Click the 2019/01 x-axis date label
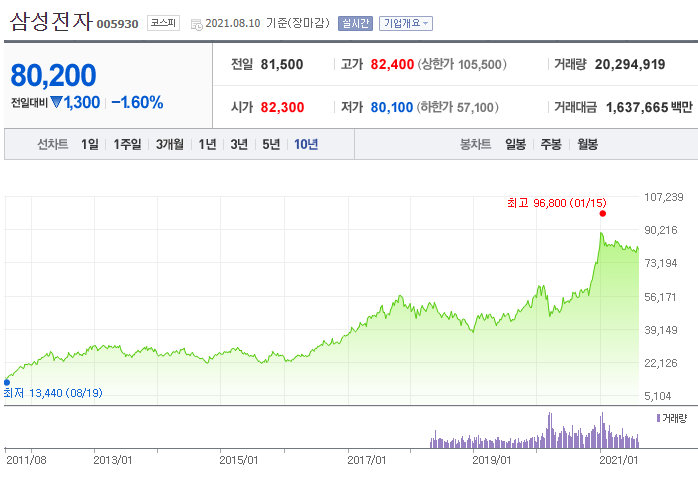The image size is (698, 478). (x=491, y=460)
